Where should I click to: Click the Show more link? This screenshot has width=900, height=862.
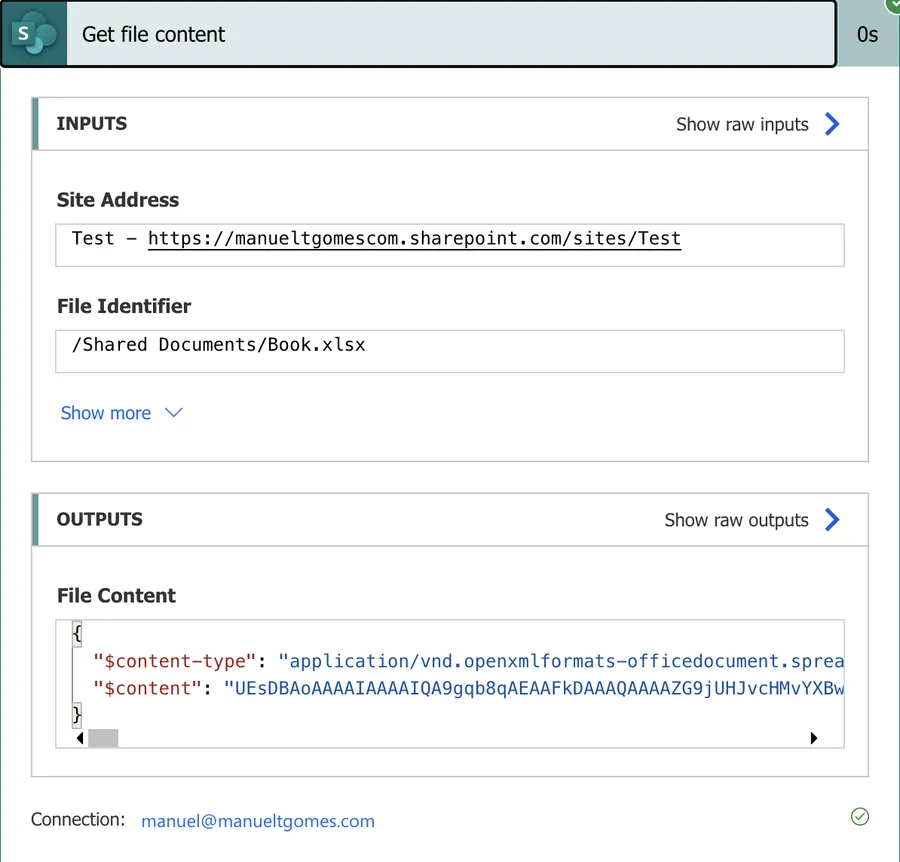[106, 413]
